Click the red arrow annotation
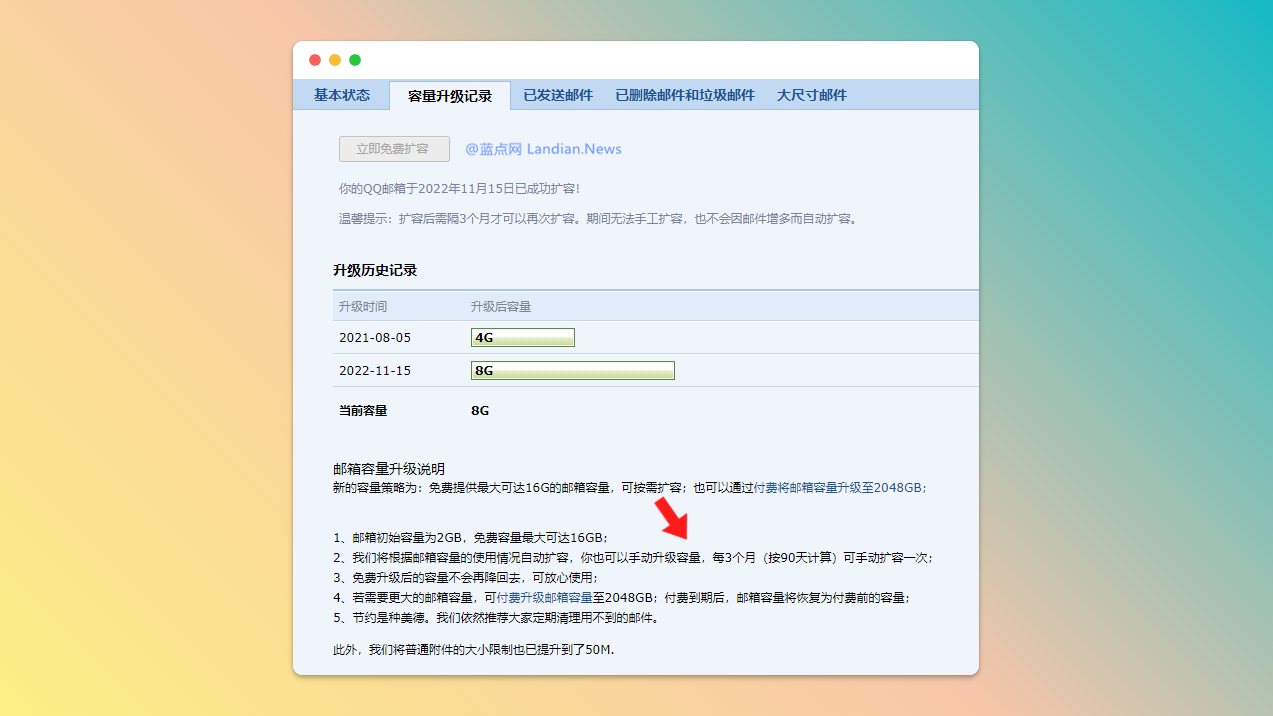 coord(673,520)
